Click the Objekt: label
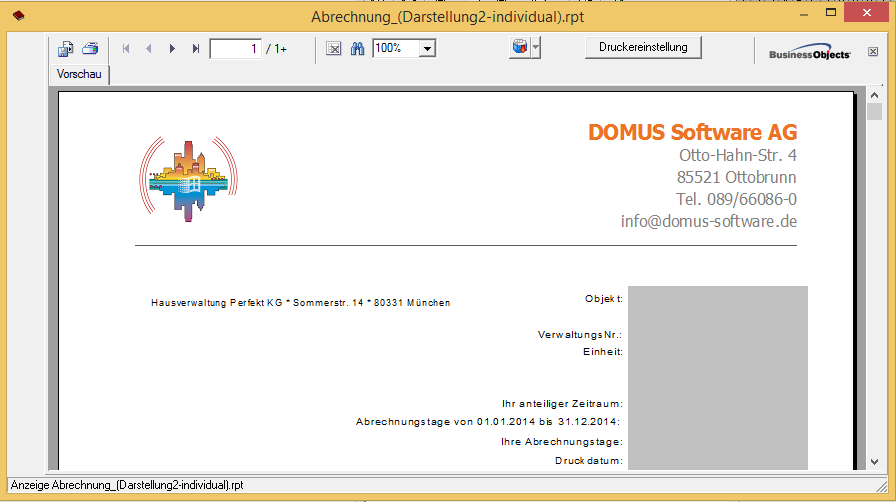 tap(603, 298)
